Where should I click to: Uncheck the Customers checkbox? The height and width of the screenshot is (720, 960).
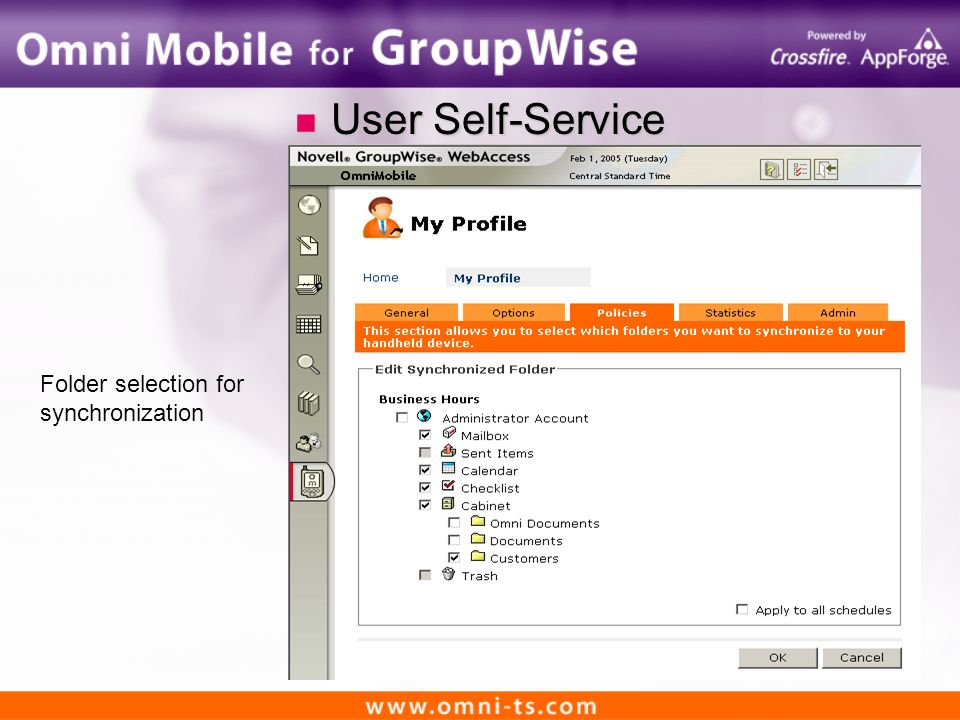pos(454,558)
